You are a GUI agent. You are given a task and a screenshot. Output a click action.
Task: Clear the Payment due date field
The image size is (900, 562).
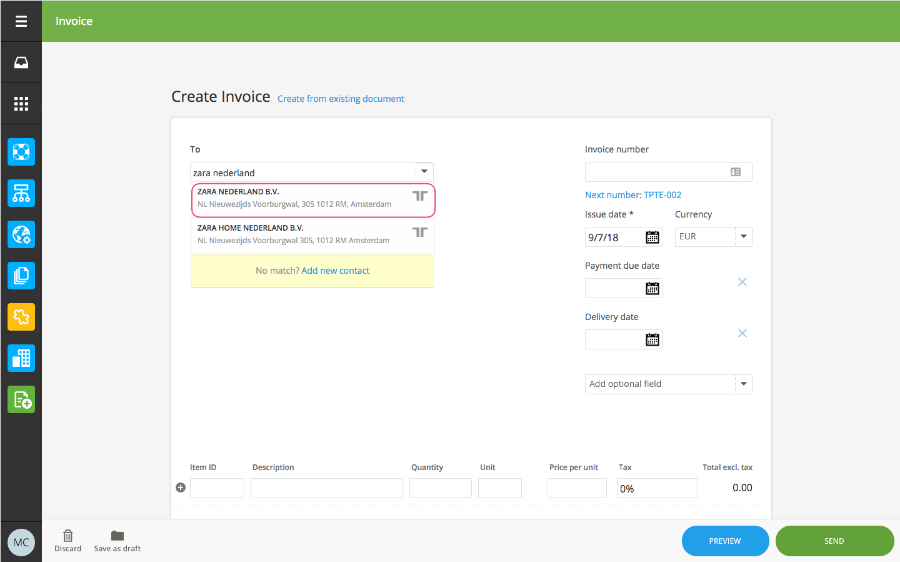point(742,282)
